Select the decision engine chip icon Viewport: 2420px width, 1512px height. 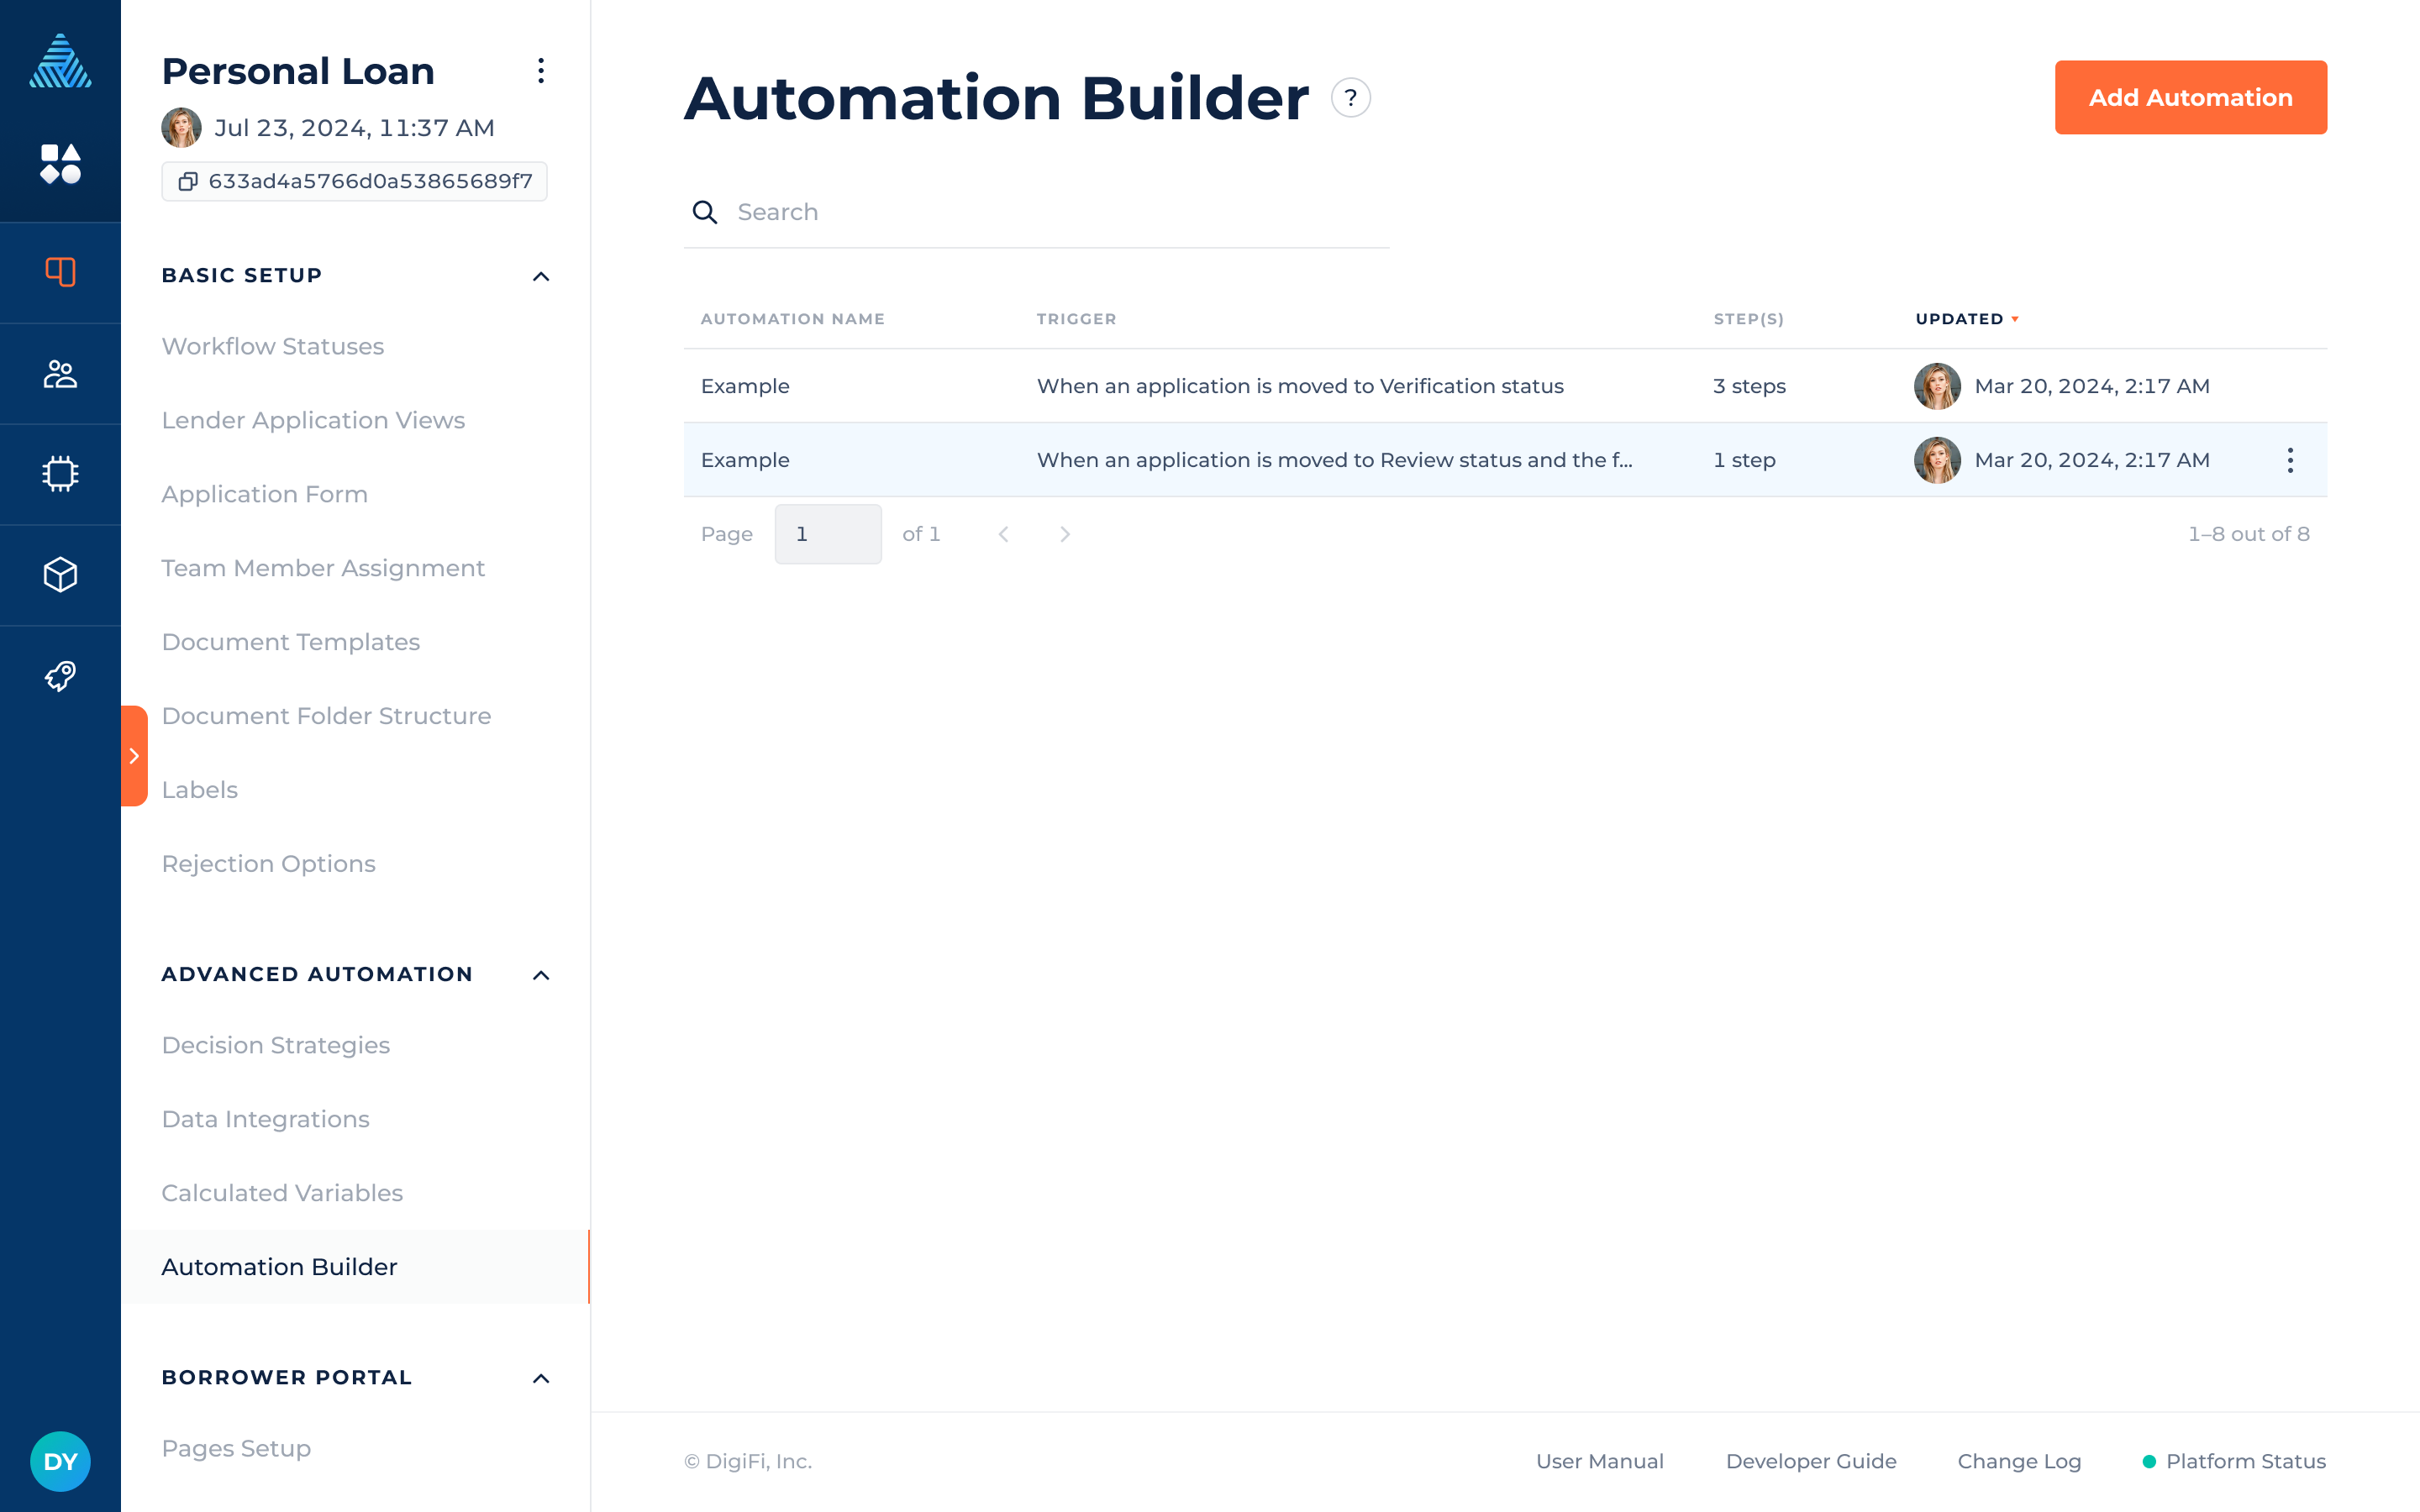point(60,474)
